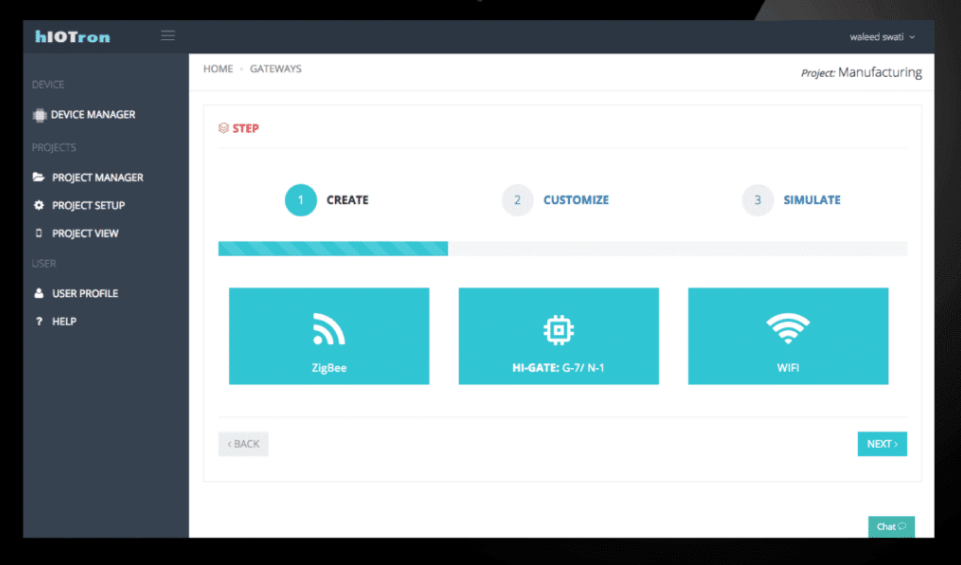Select step 3 circle for Simulate
The height and width of the screenshot is (565, 961).
758,200
